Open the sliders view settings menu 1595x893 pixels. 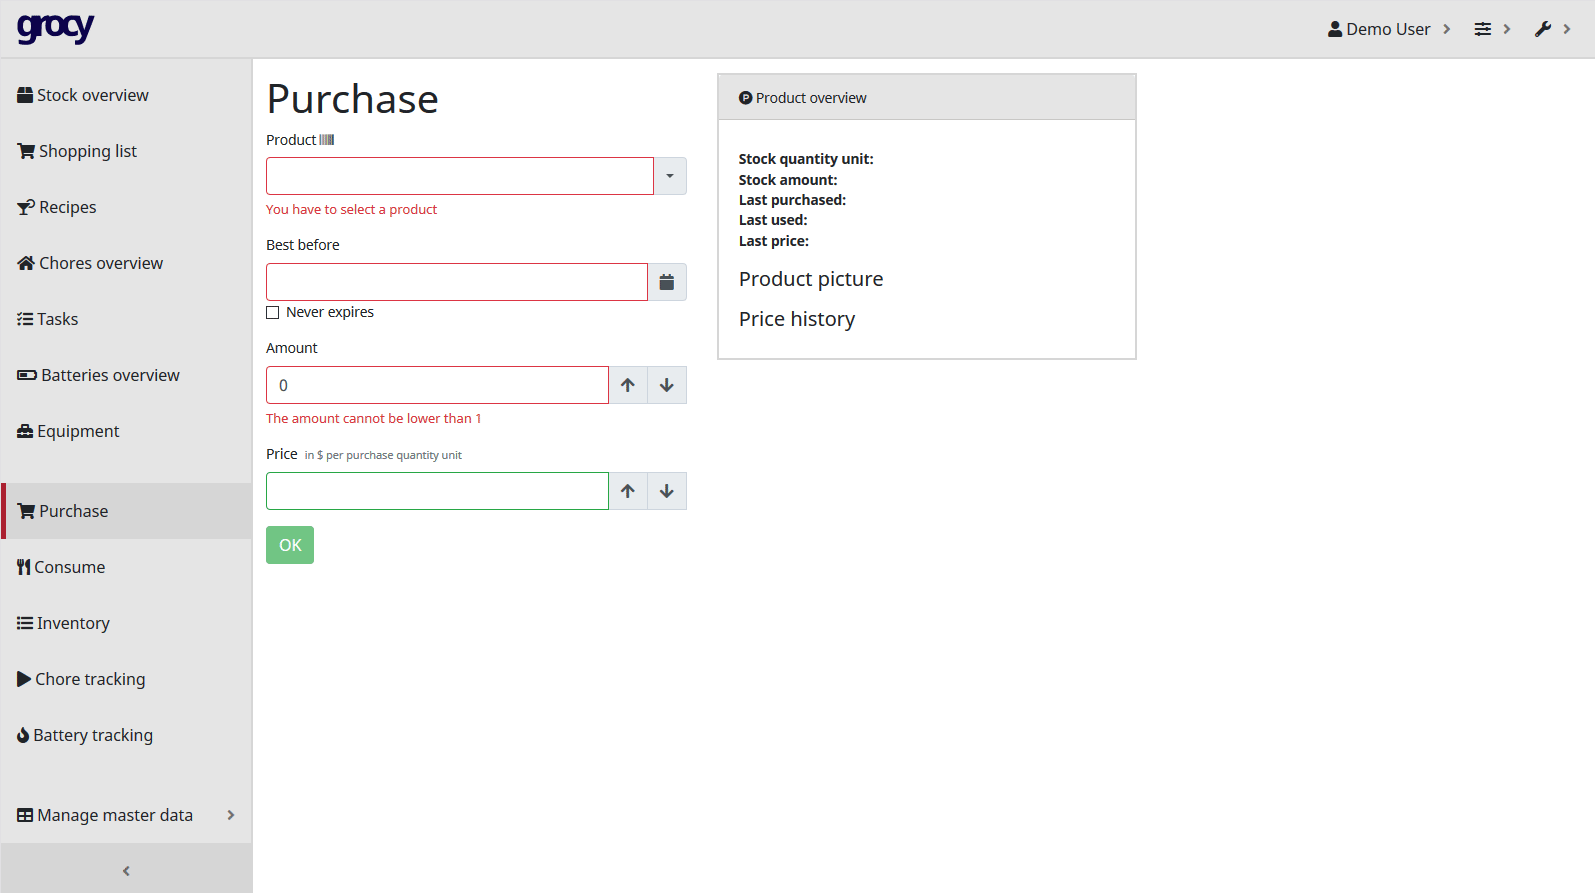(x=1491, y=29)
